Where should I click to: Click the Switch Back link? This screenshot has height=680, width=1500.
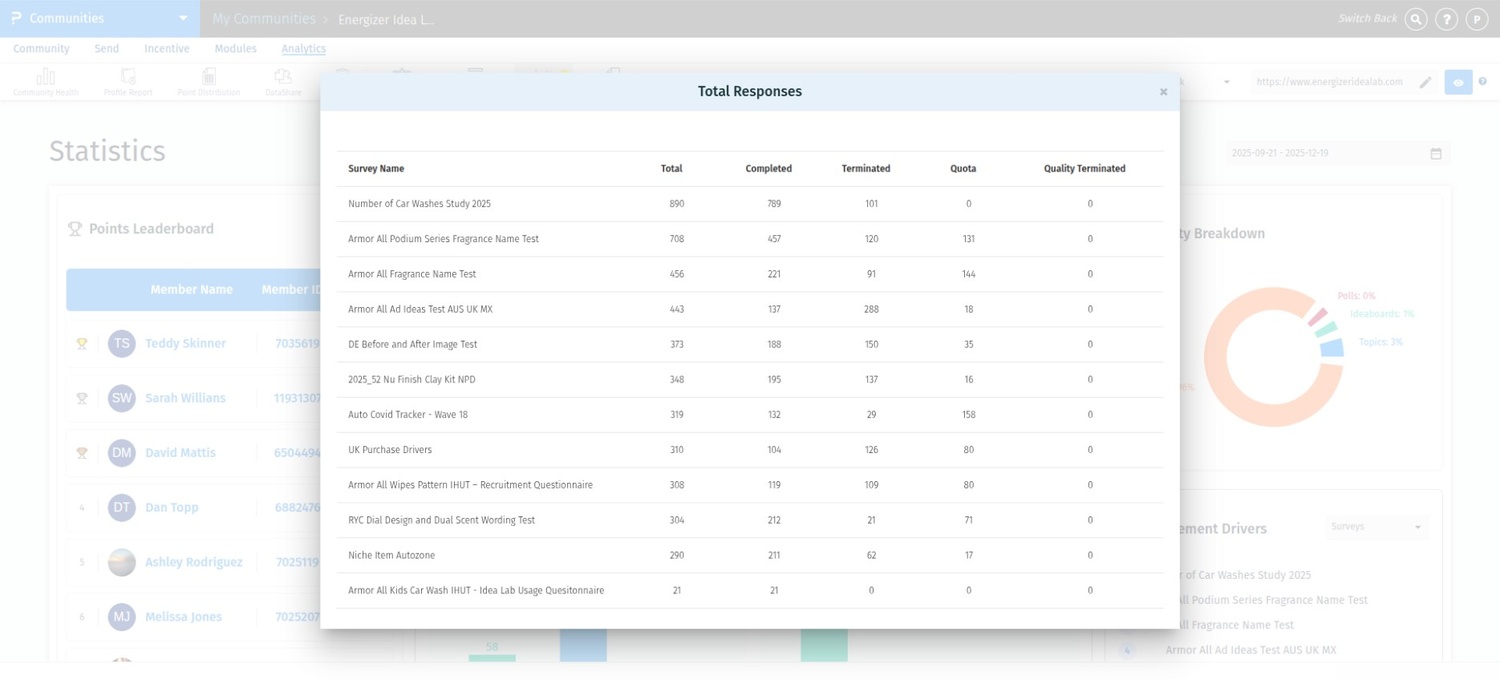click(1367, 18)
